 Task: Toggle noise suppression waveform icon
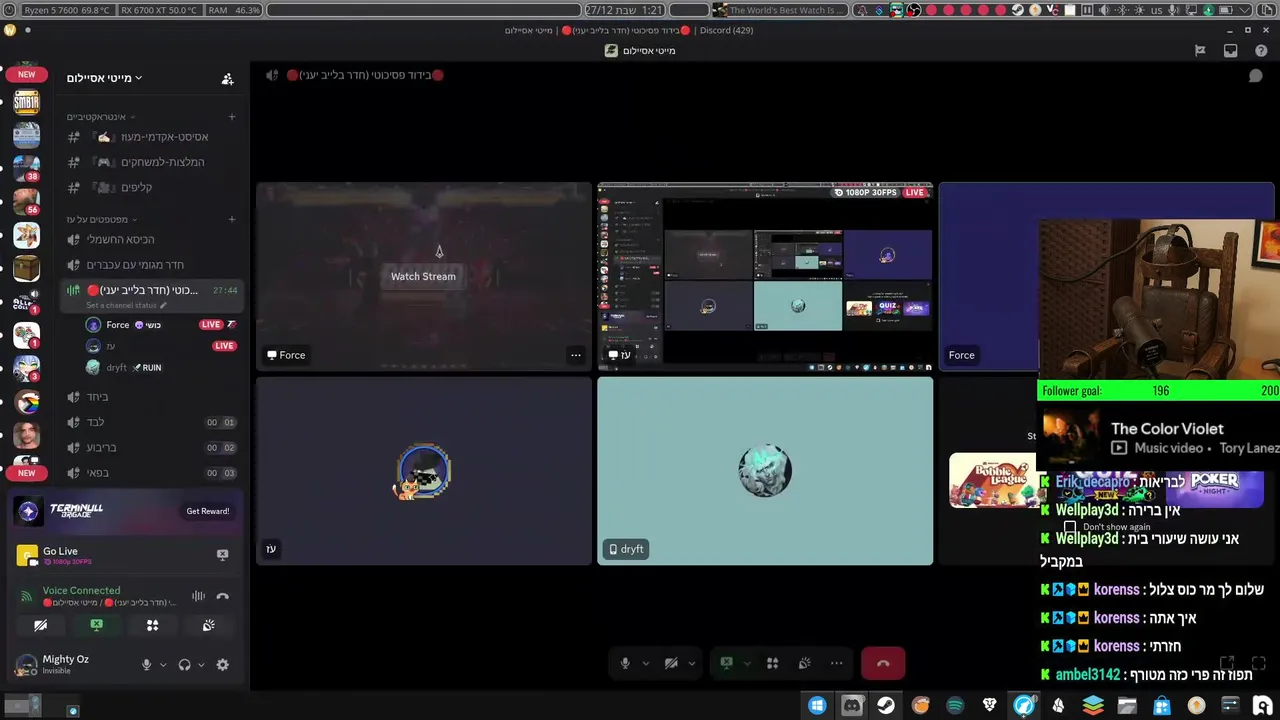pos(198,596)
